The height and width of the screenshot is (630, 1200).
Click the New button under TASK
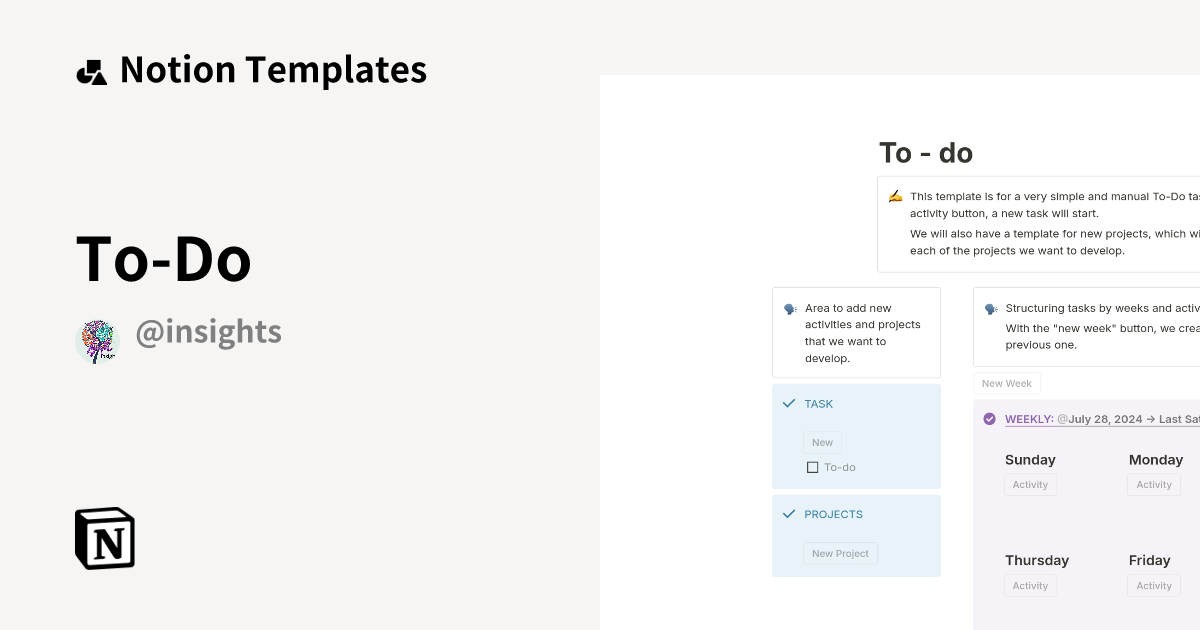click(822, 441)
